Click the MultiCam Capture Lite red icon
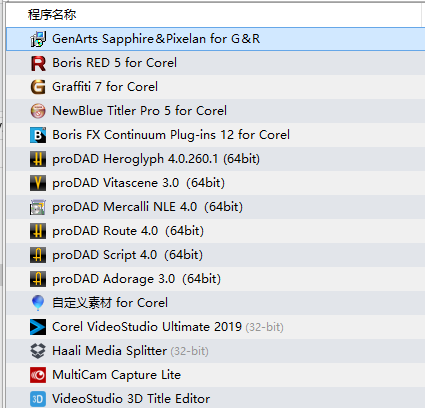Screen dimensions: 425x408 [x=38, y=375]
